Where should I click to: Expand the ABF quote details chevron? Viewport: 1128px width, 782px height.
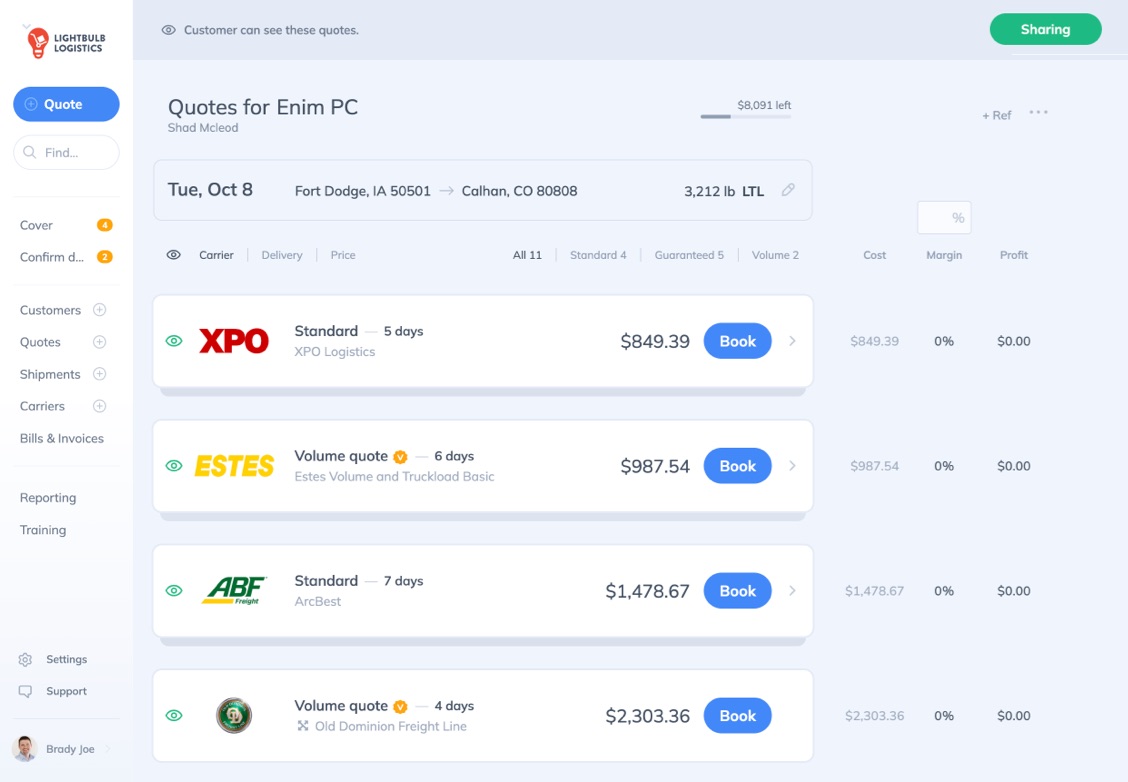click(x=791, y=591)
